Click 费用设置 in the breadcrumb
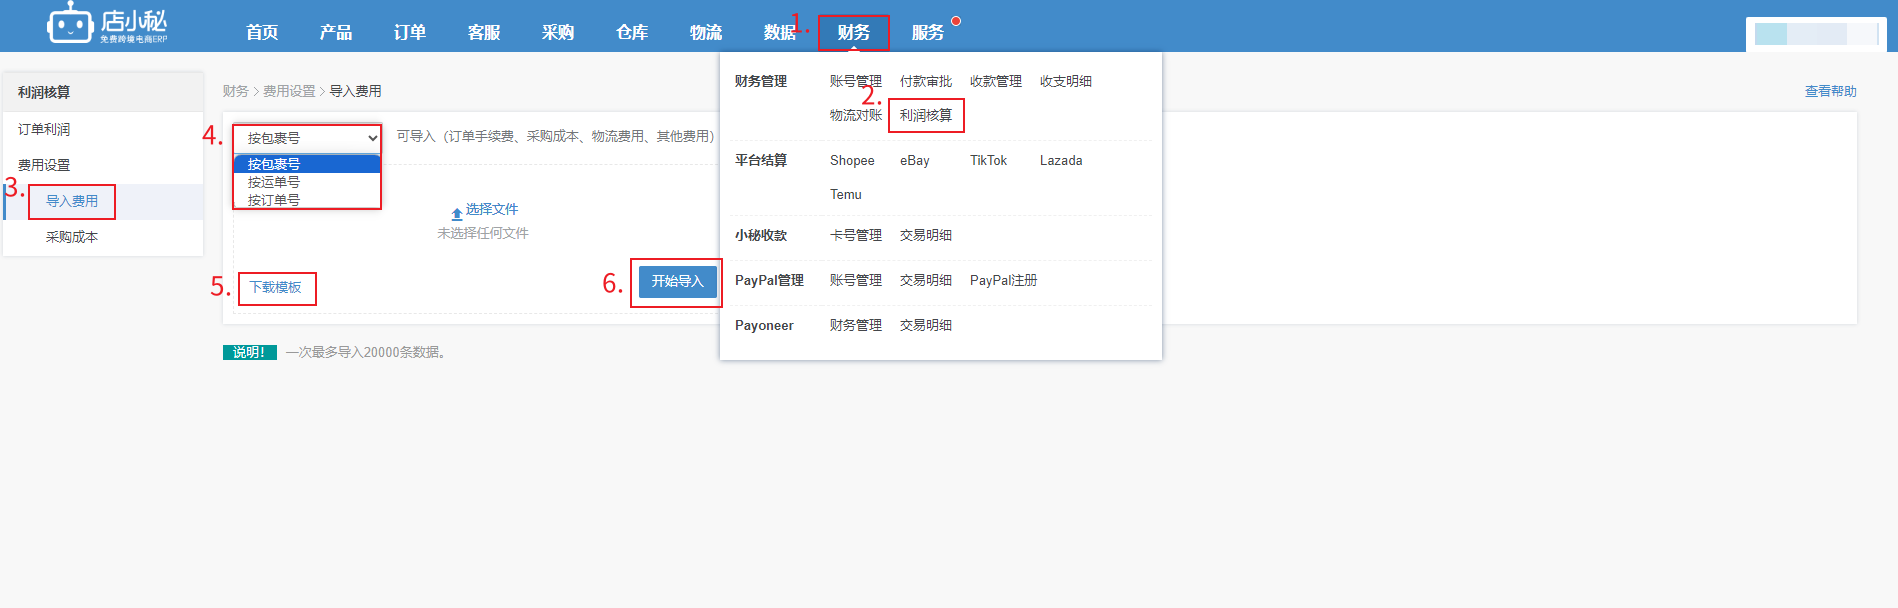 point(289,91)
